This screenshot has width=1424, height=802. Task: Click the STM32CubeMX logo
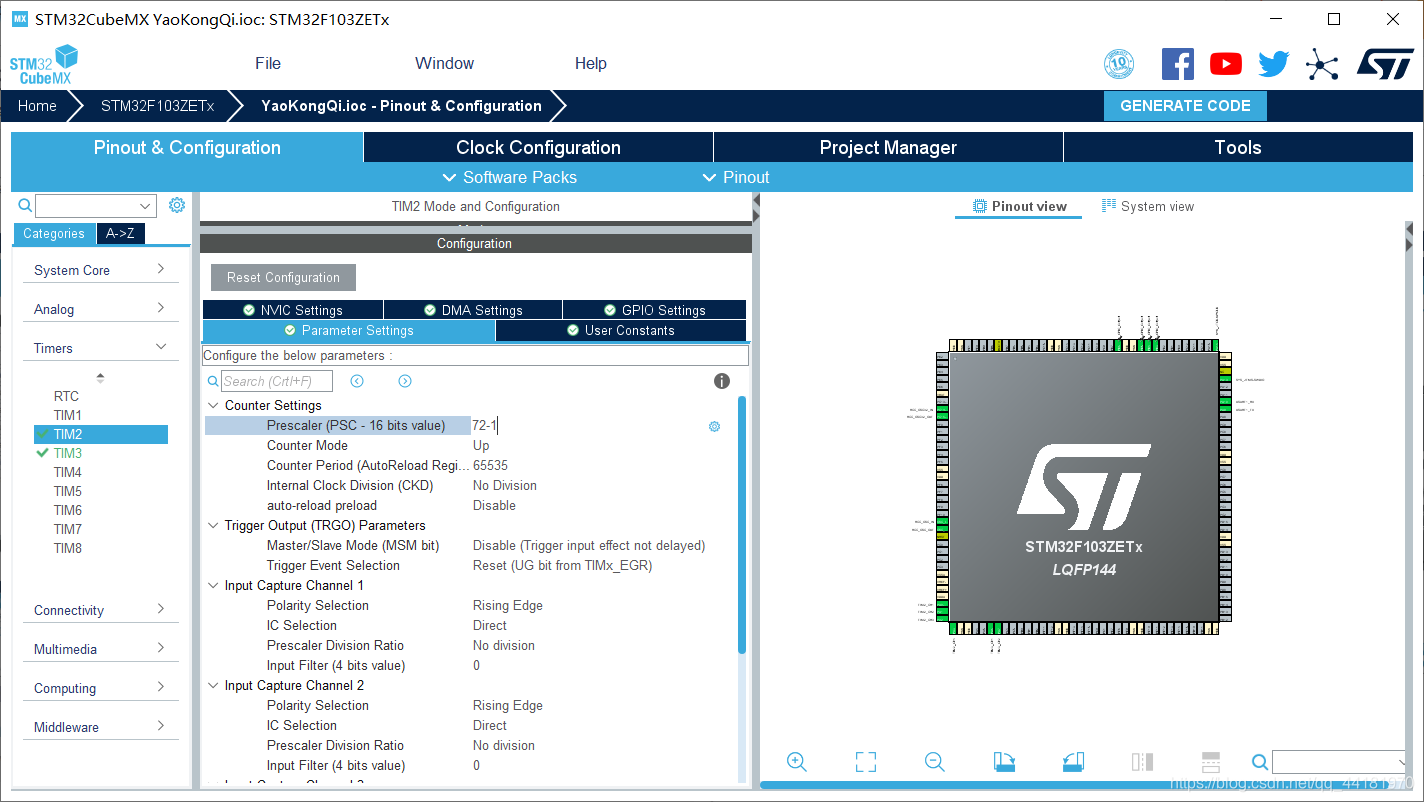point(44,65)
